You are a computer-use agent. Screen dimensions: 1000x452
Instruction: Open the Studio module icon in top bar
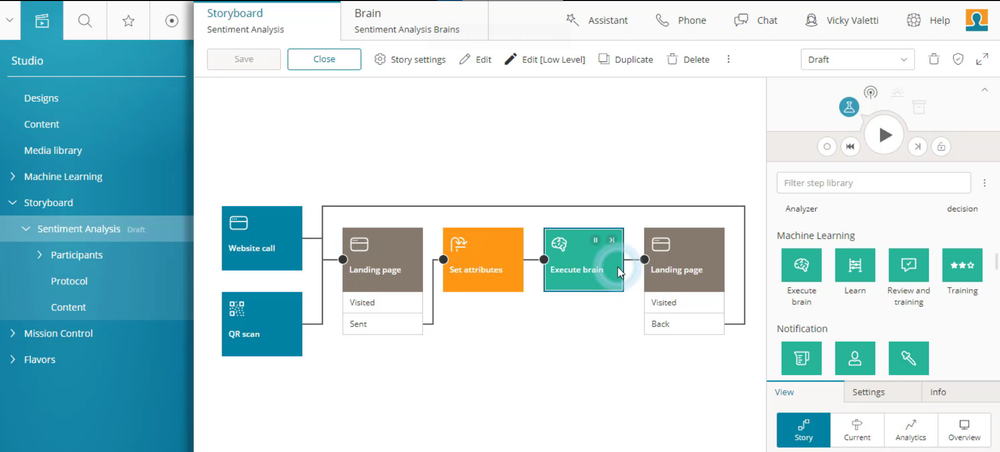pyautogui.click(x=41, y=20)
